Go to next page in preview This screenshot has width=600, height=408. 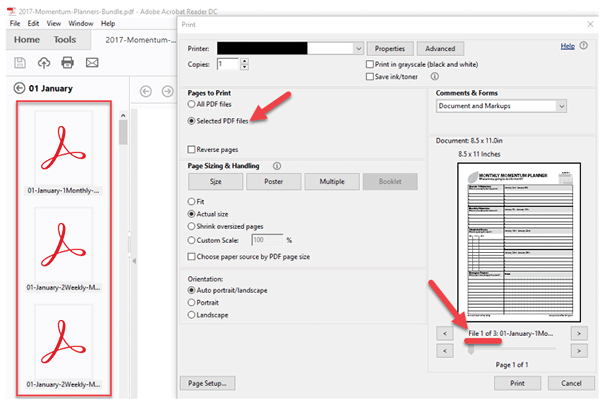click(x=579, y=351)
